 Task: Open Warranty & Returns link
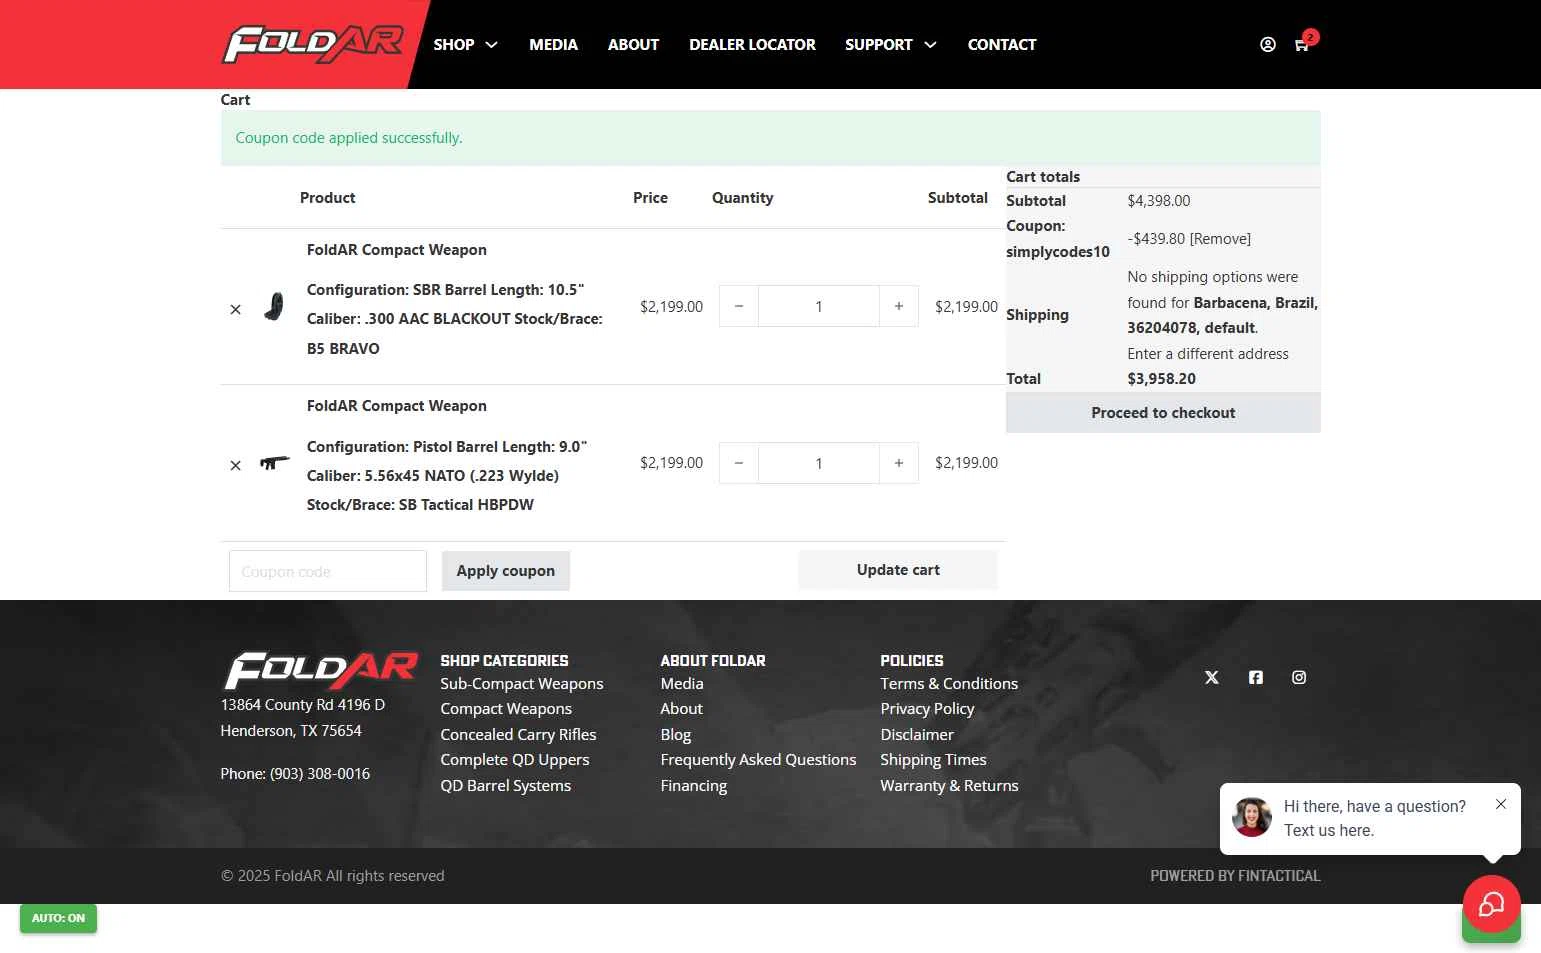pos(949,786)
